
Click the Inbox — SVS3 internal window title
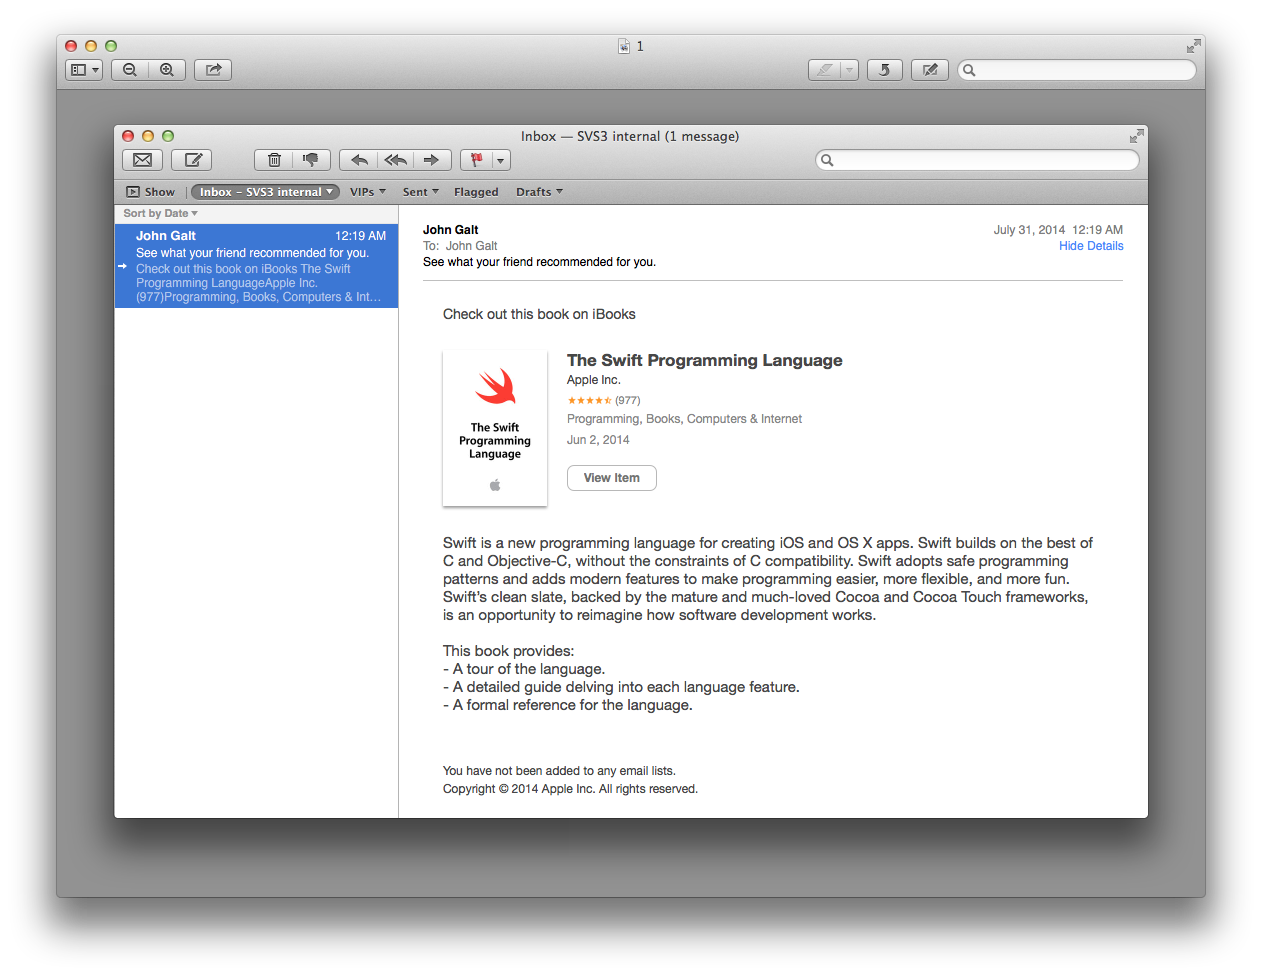(x=630, y=136)
